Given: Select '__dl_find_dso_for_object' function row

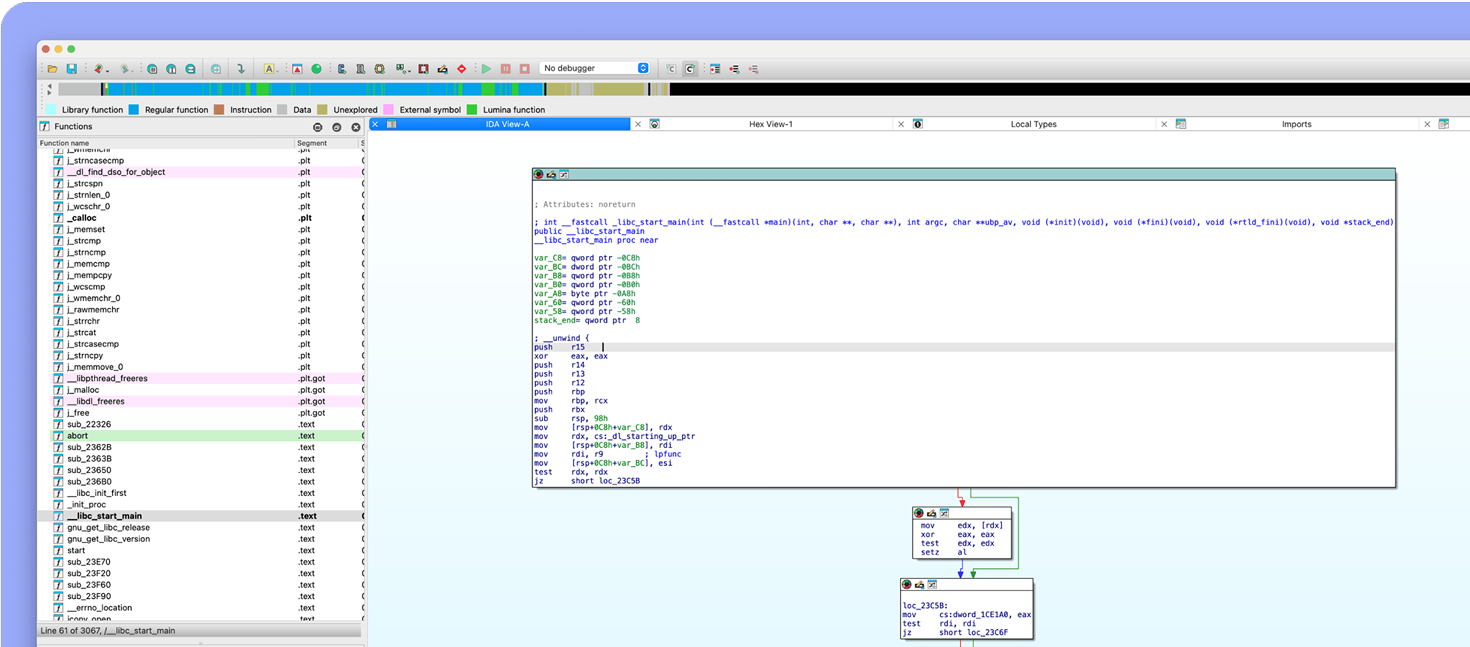Looking at the screenshot, I should [x=201, y=172].
